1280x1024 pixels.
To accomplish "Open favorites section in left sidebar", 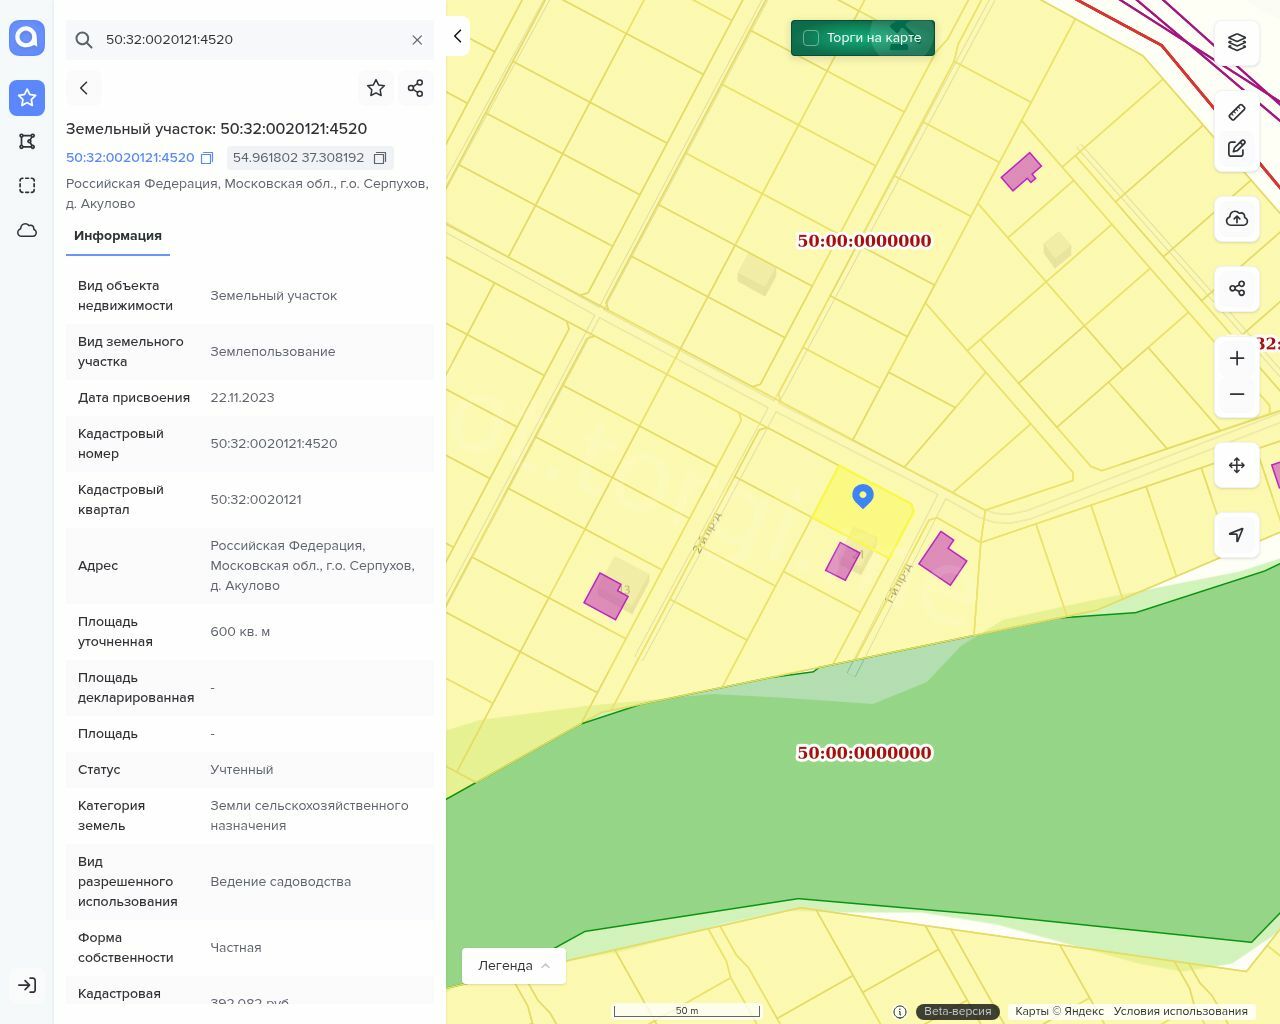I will pos(27,97).
